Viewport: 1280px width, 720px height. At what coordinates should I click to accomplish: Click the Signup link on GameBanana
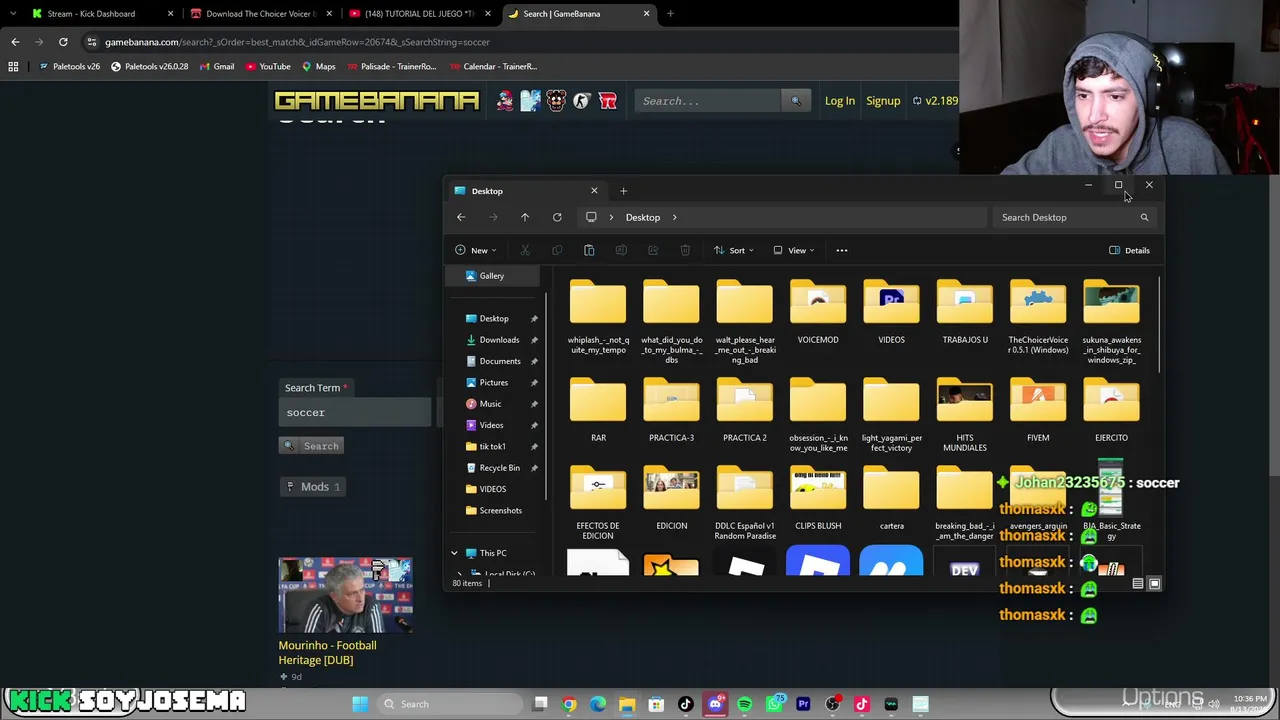pos(883,101)
